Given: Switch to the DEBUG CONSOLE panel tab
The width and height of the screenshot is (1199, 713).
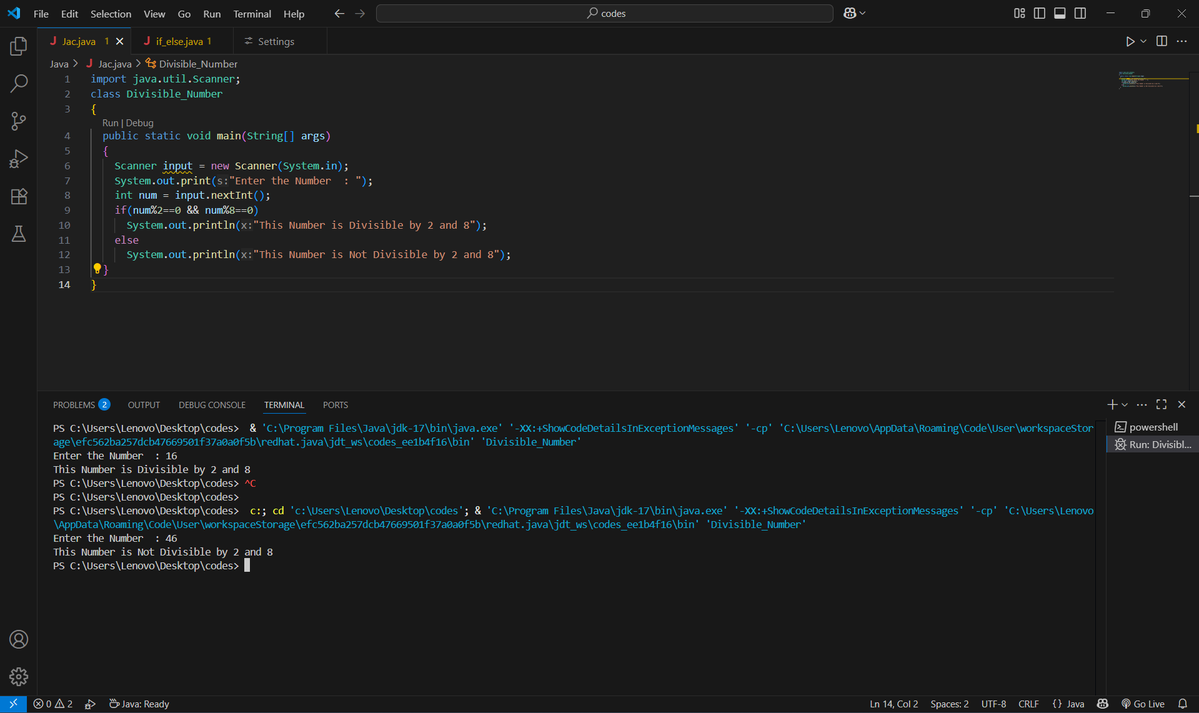Looking at the screenshot, I should point(212,405).
